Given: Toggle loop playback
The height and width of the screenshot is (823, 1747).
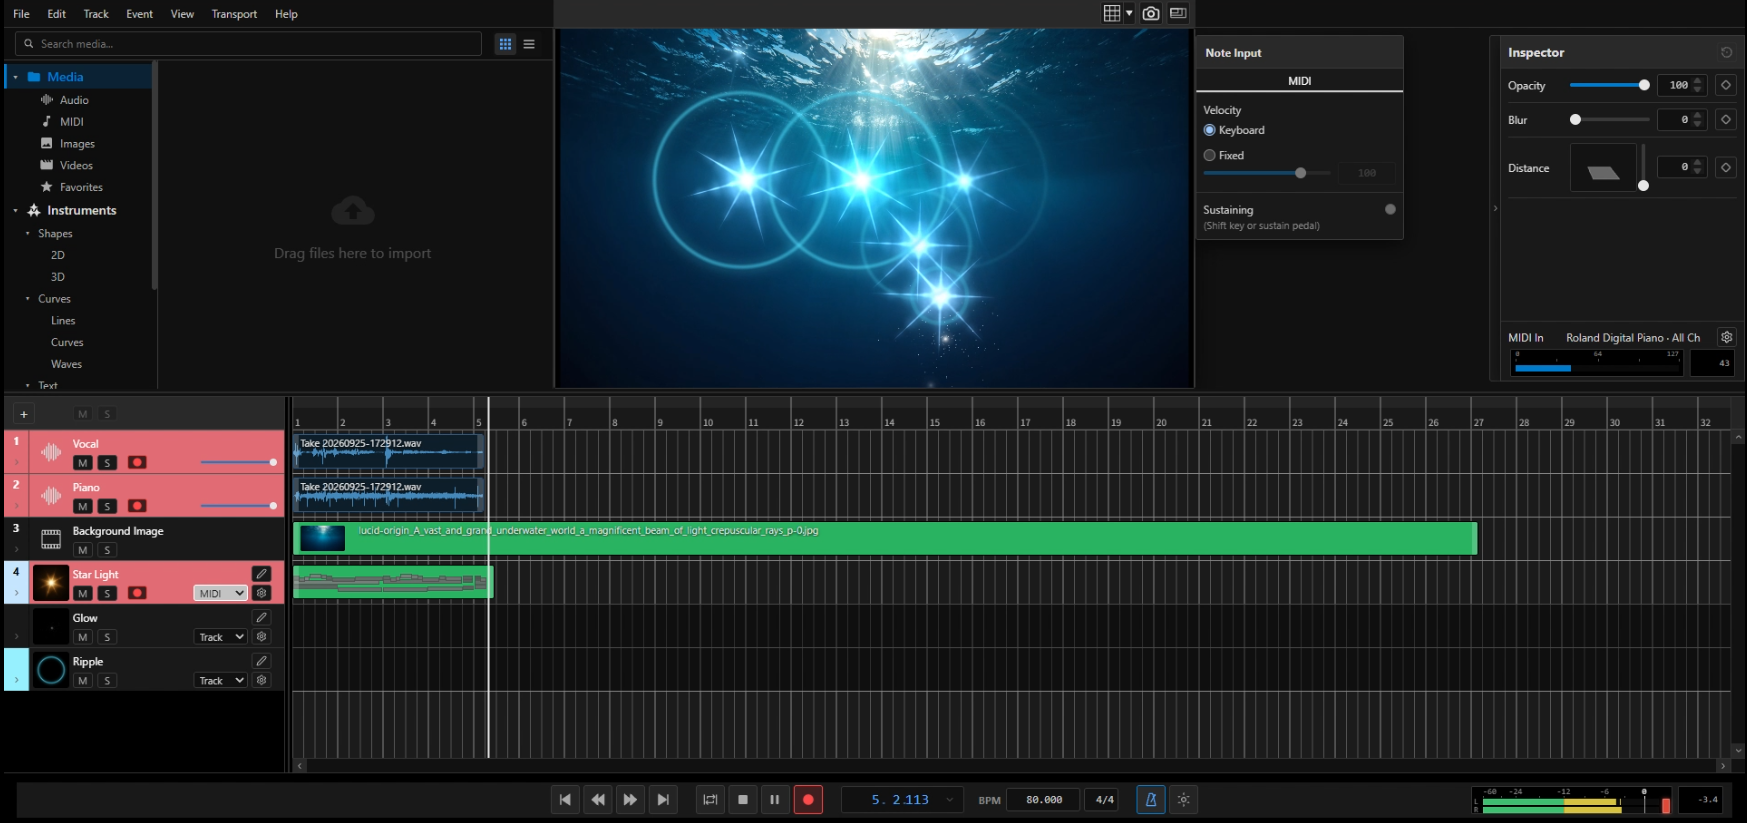Looking at the screenshot, I should [x=710, y=799].
